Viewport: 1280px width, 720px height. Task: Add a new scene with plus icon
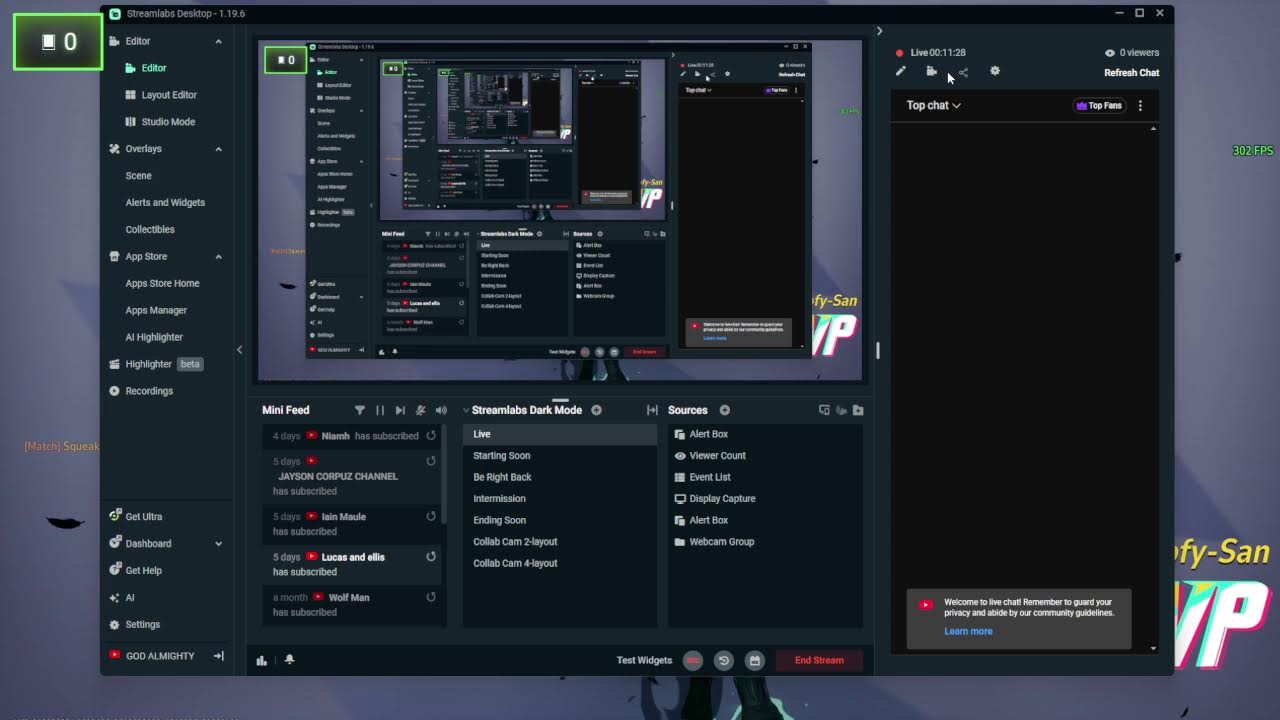[x=596, y=410]
